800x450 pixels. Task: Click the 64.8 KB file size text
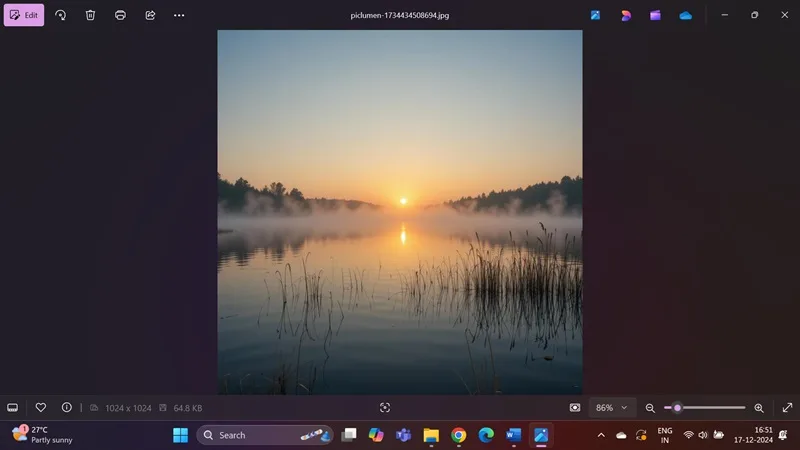click(188, 408)
